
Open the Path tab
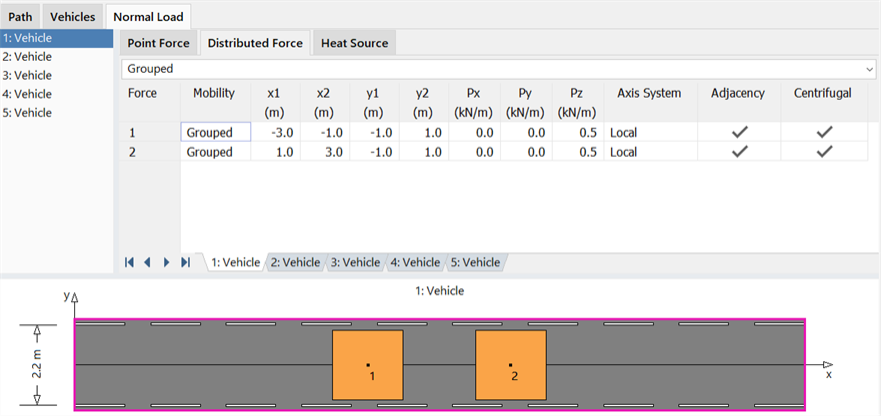coord(20,17)
